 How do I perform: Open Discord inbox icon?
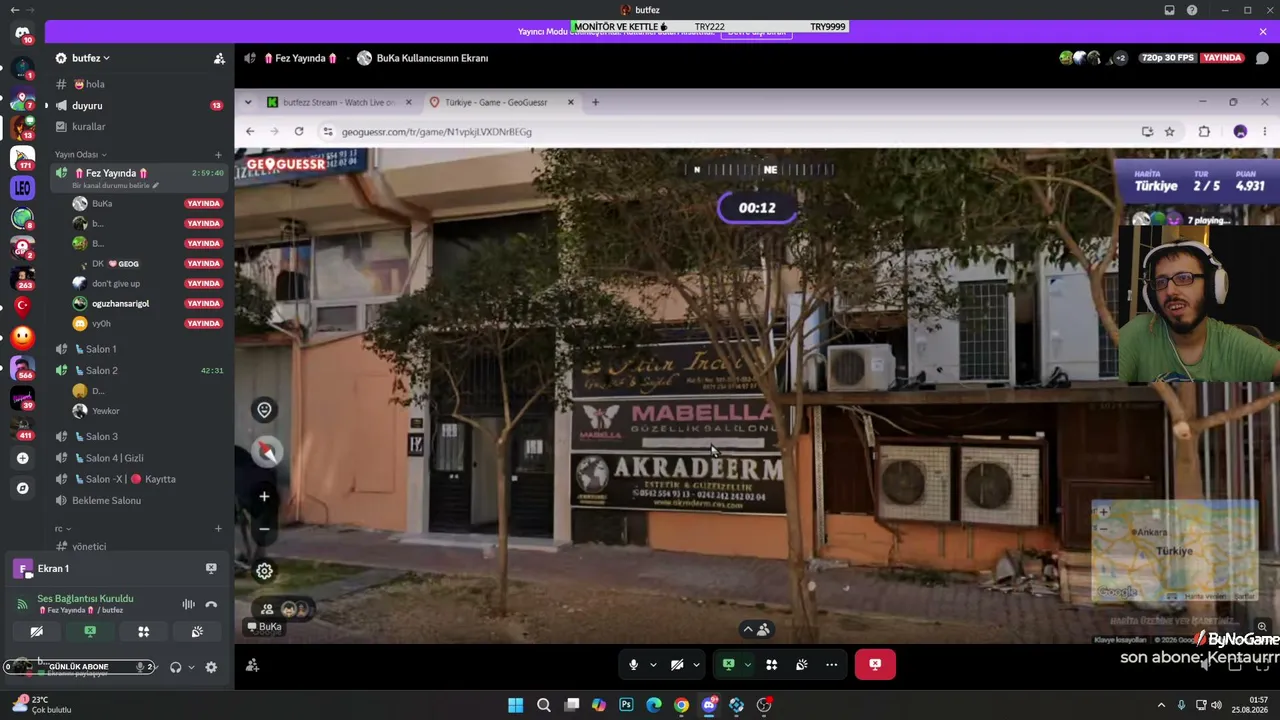[1169, 10]
